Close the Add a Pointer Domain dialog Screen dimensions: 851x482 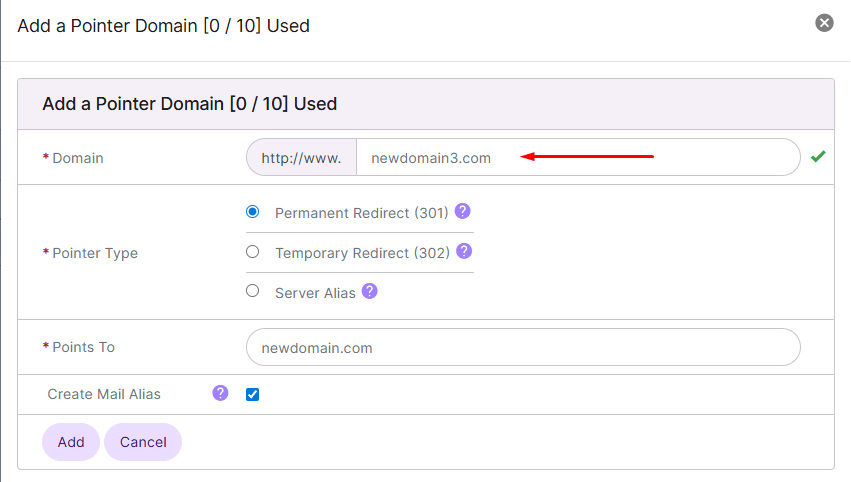[x=824, y=23]
